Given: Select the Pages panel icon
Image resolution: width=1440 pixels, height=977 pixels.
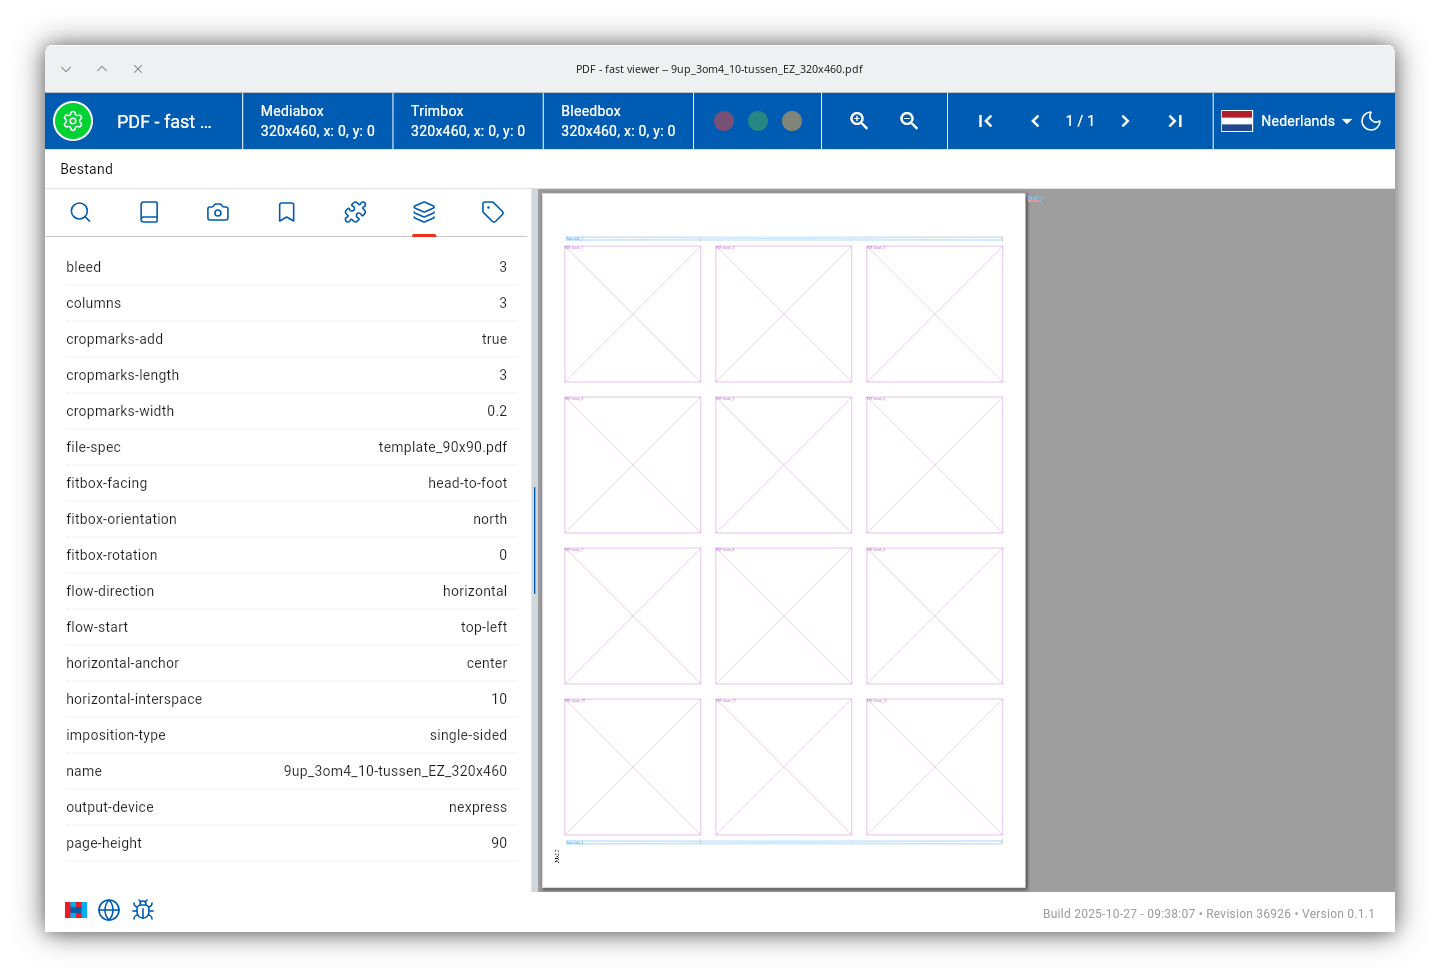Looking at the screenshot, I should [x=149, y=212].
